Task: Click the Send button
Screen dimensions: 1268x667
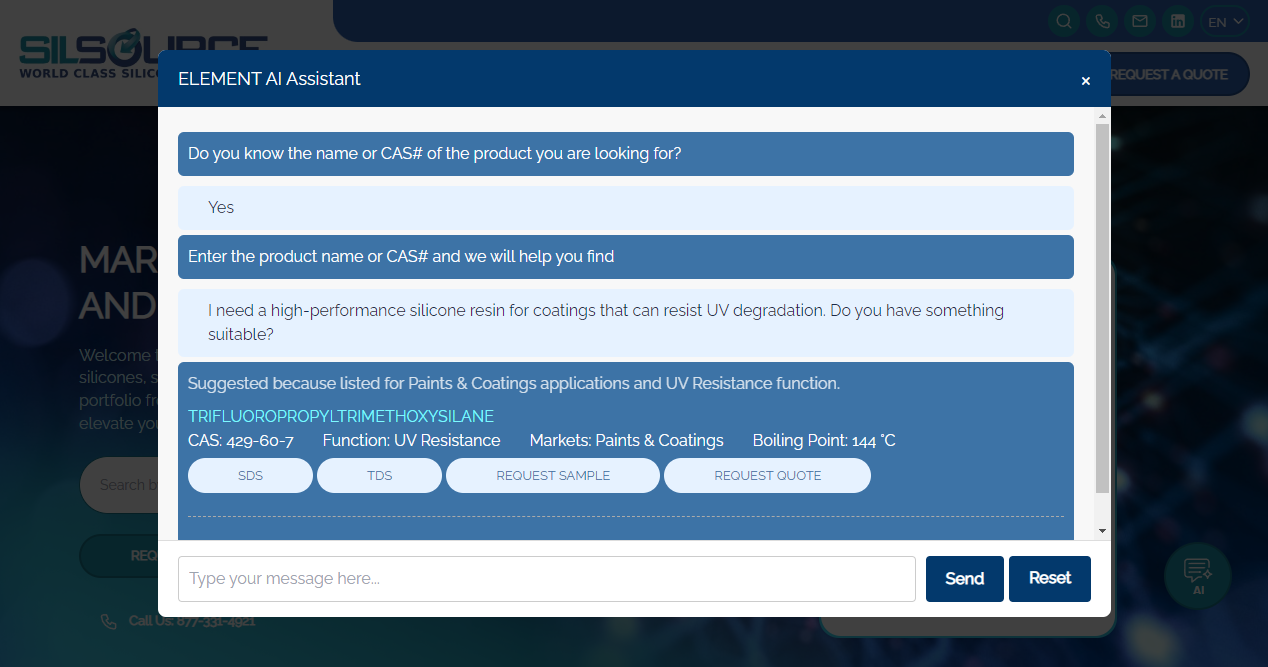Action: pyautogui.click(x=964, y=579)
